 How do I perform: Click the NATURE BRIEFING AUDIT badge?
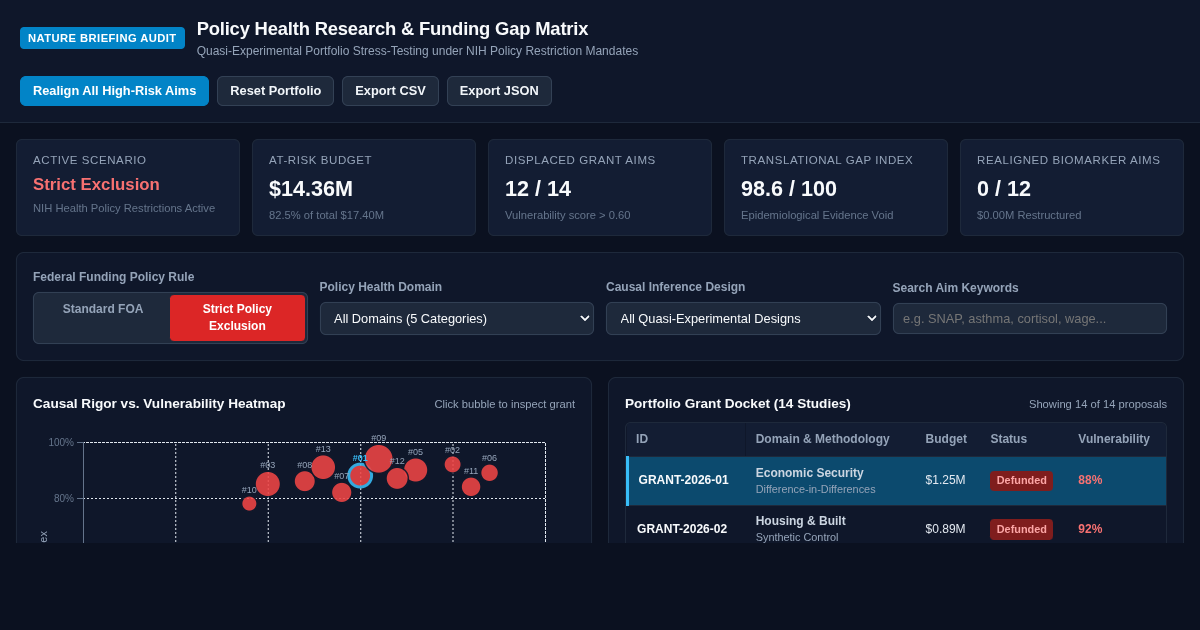102,38
